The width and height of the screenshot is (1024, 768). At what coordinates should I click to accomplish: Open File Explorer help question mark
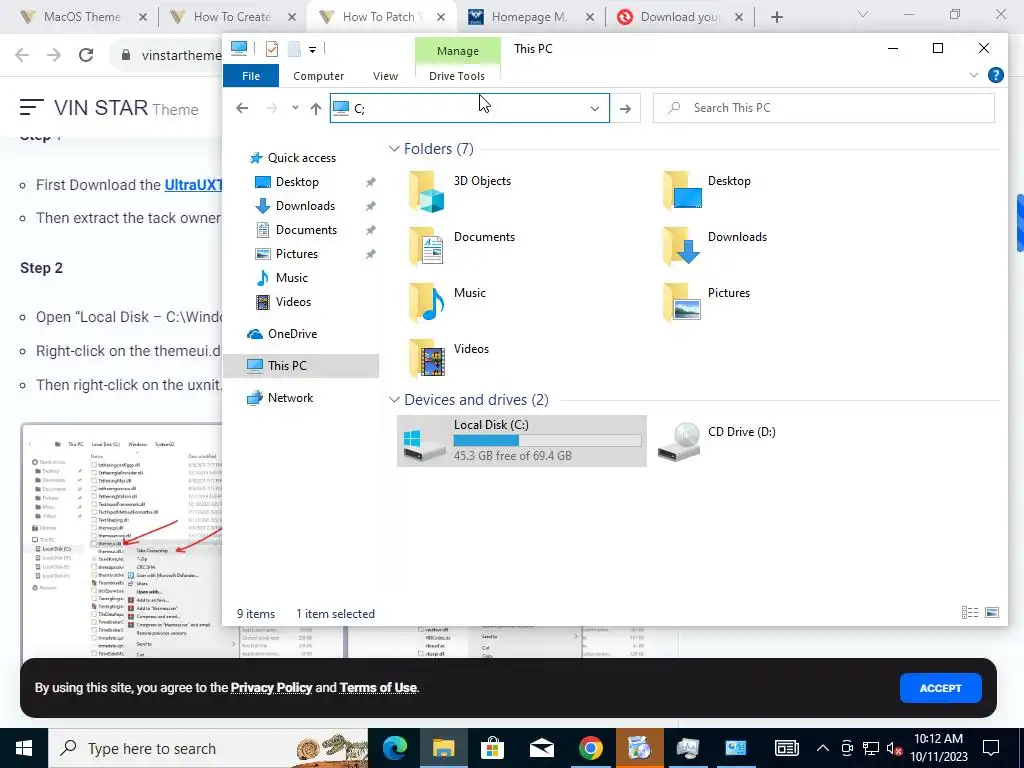tap(995, 75)
